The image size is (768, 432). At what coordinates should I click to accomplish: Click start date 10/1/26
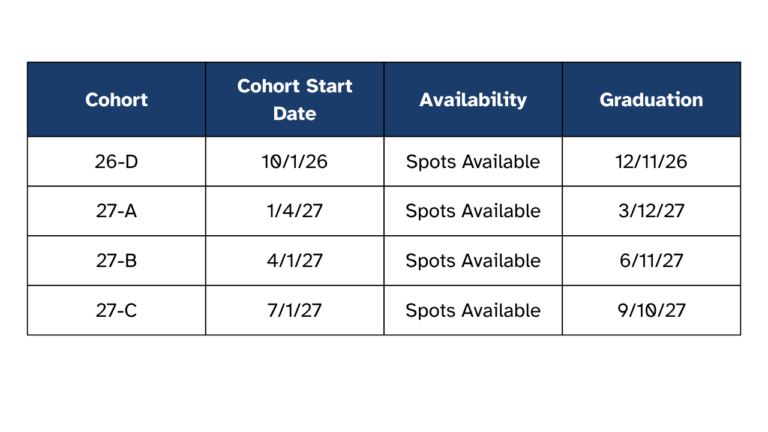[295, 162]
